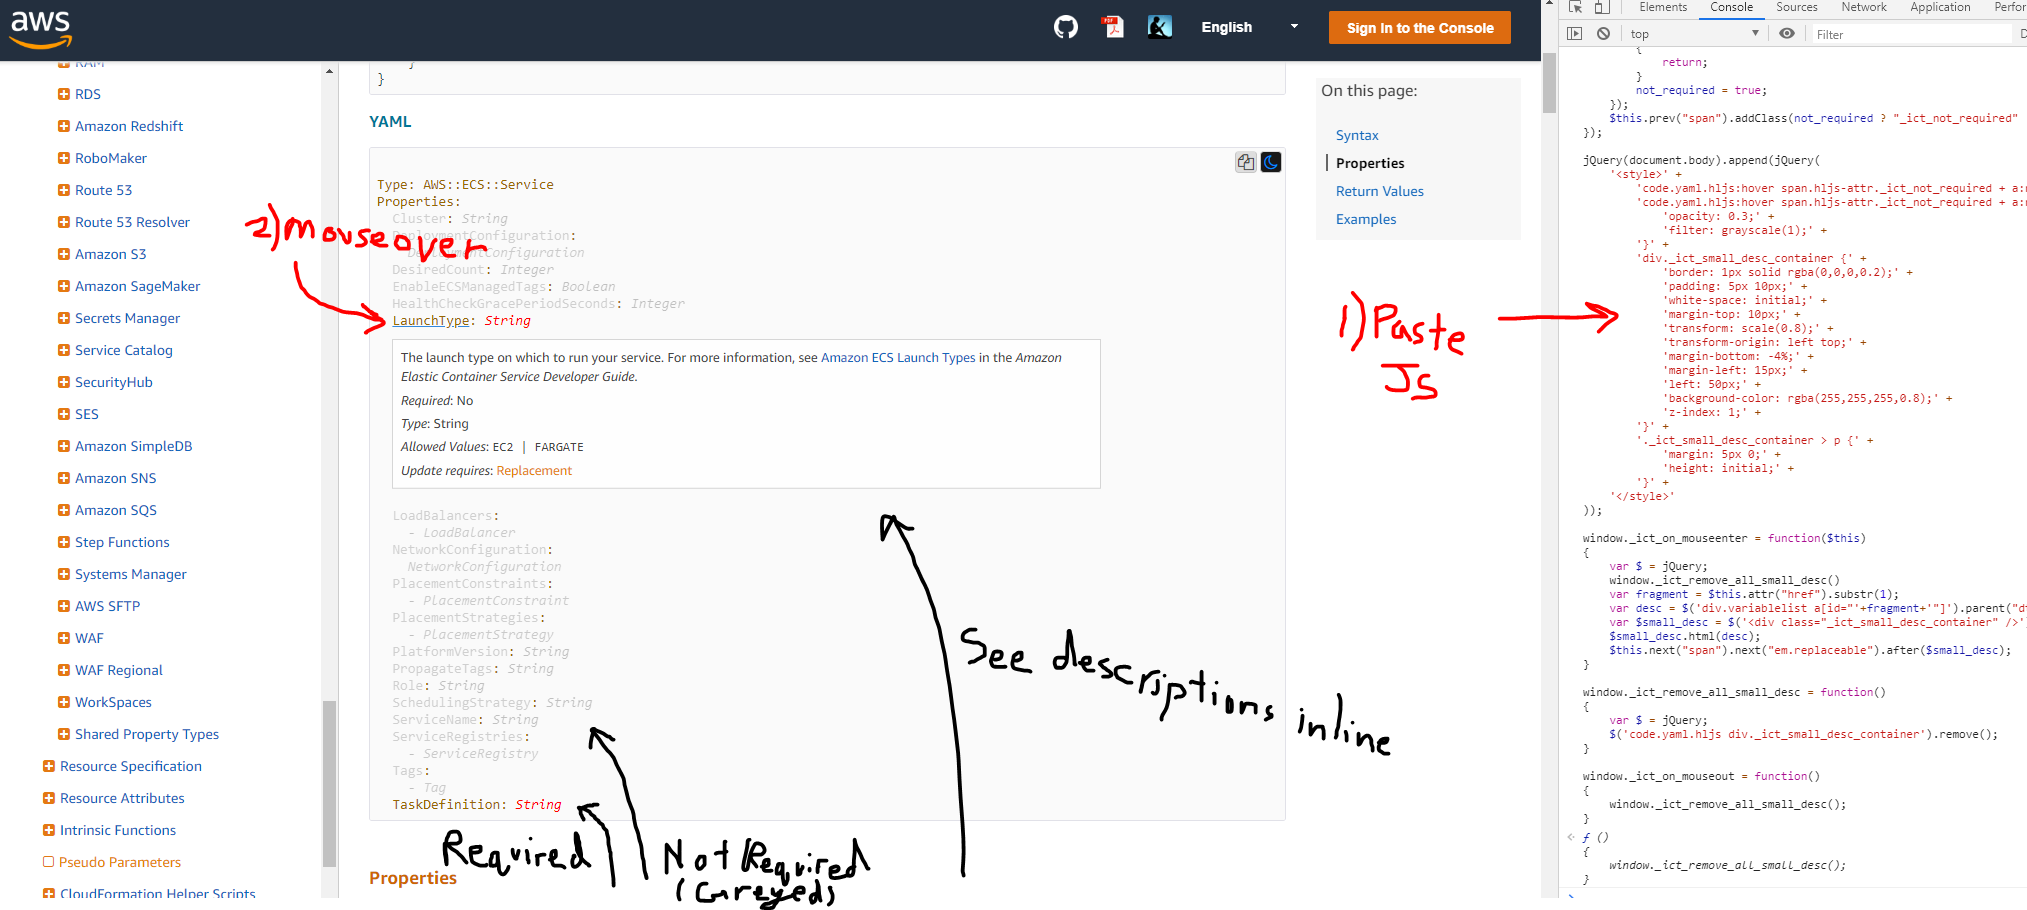The image size is (2027, 910).
Task: Expand Amazon S3 plus icon
Action: tap(64, 254)
